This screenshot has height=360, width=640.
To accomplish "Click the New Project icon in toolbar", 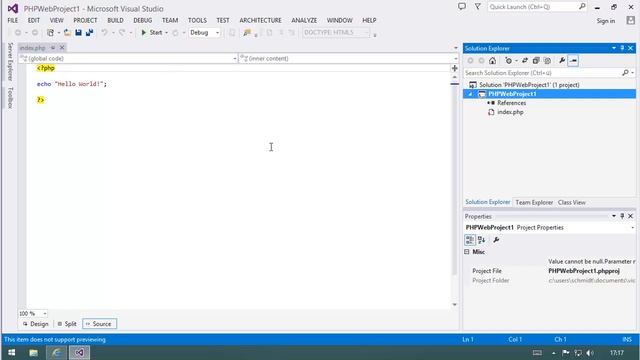I will [x=50, y=33].
